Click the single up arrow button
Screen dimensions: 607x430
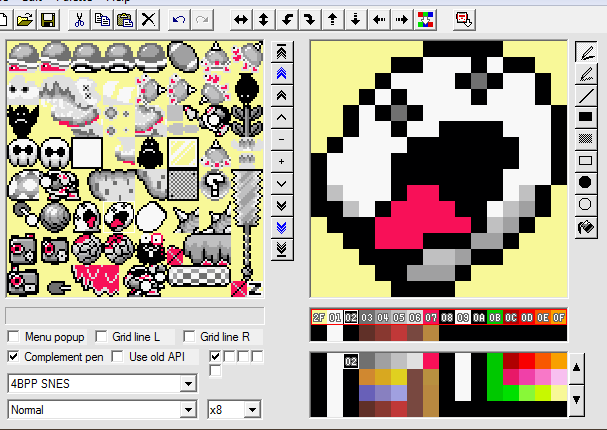282,117
